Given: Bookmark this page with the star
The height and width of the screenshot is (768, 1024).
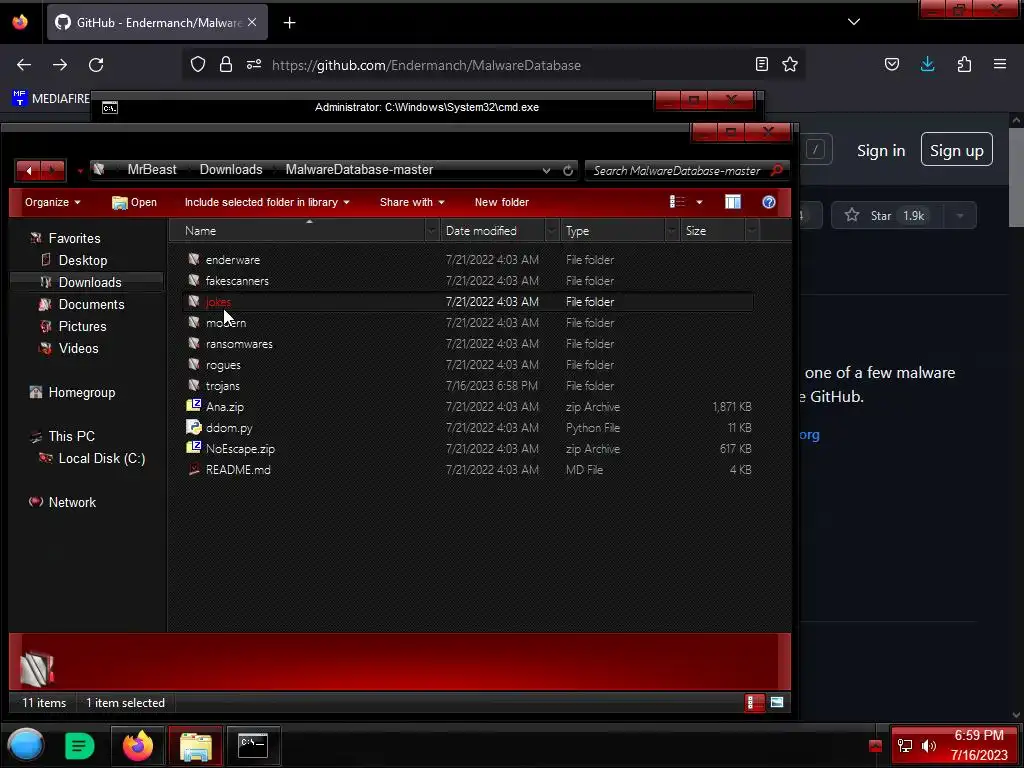Looking at the screenshot, I should [790, 64].
